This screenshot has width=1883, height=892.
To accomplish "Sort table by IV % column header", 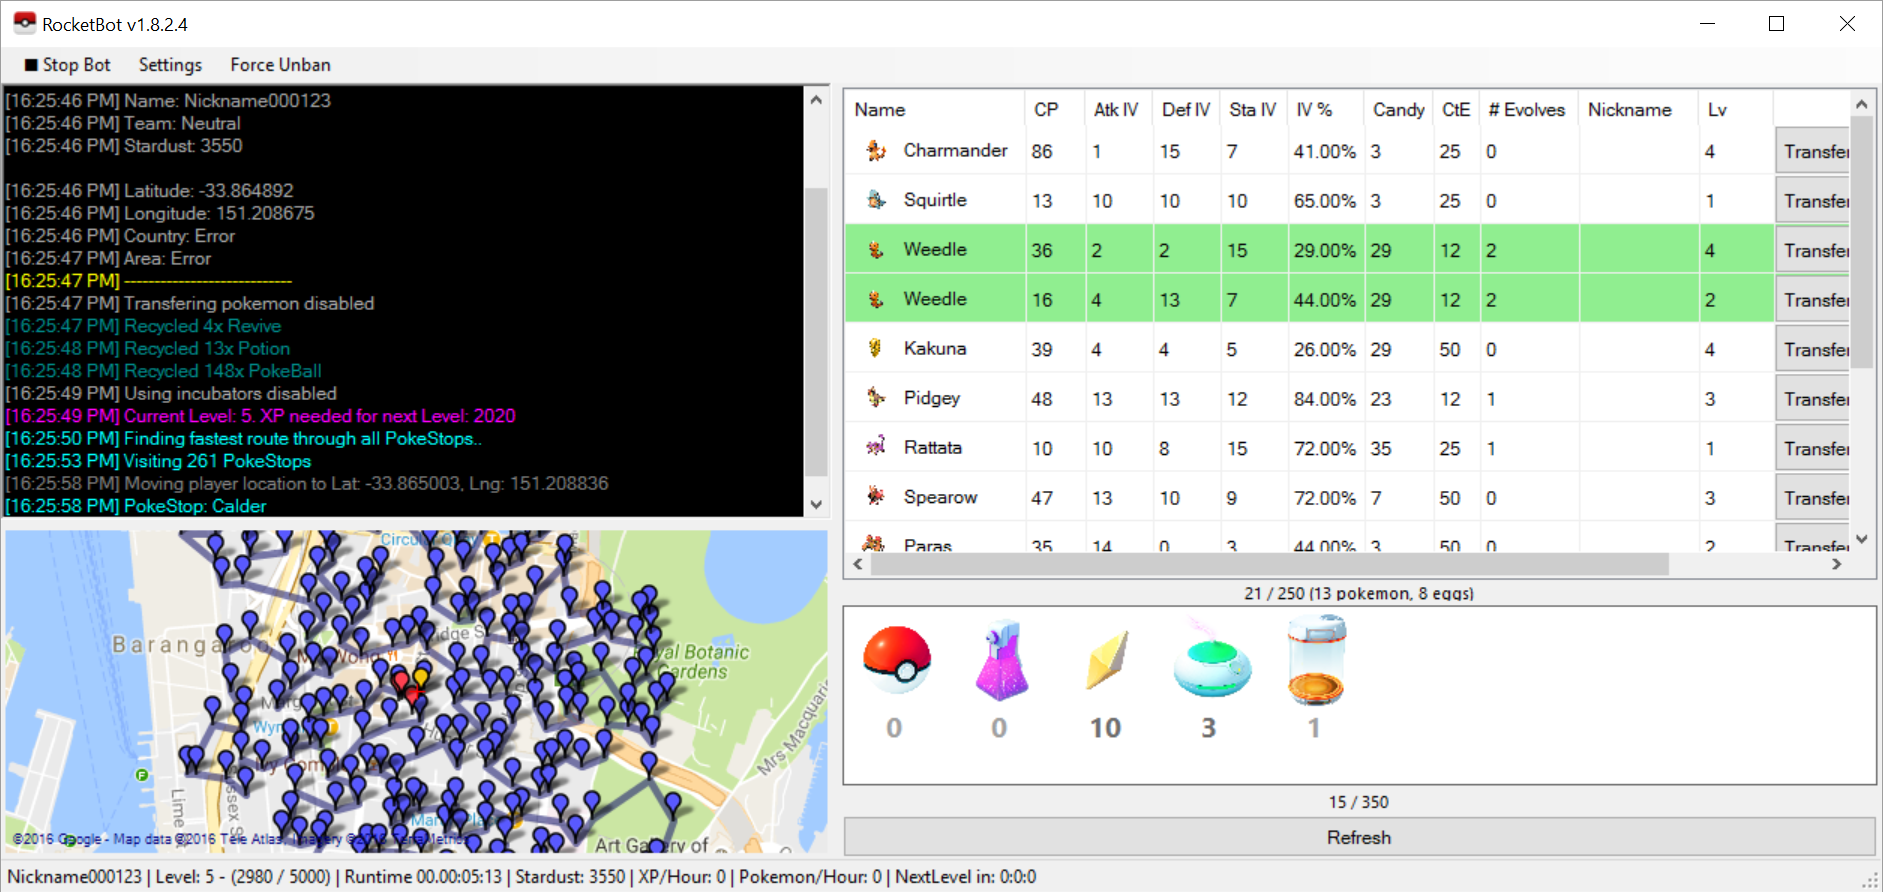I will (1325, 110).
